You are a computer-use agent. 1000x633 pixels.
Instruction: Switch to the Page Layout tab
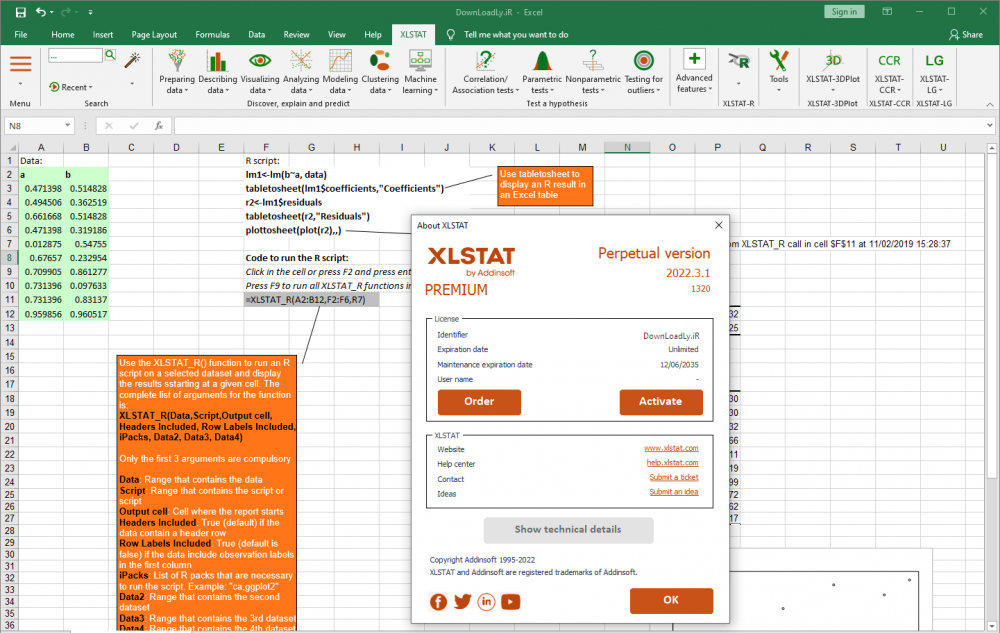coord(154,34)
